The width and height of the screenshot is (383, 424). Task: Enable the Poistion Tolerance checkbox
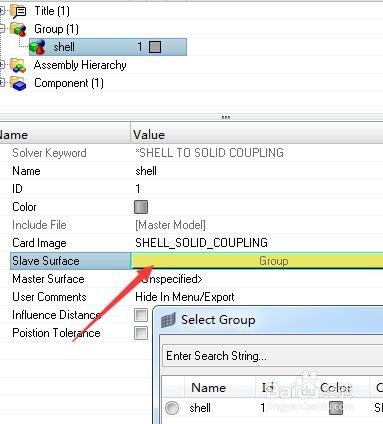tap(141, 333)
